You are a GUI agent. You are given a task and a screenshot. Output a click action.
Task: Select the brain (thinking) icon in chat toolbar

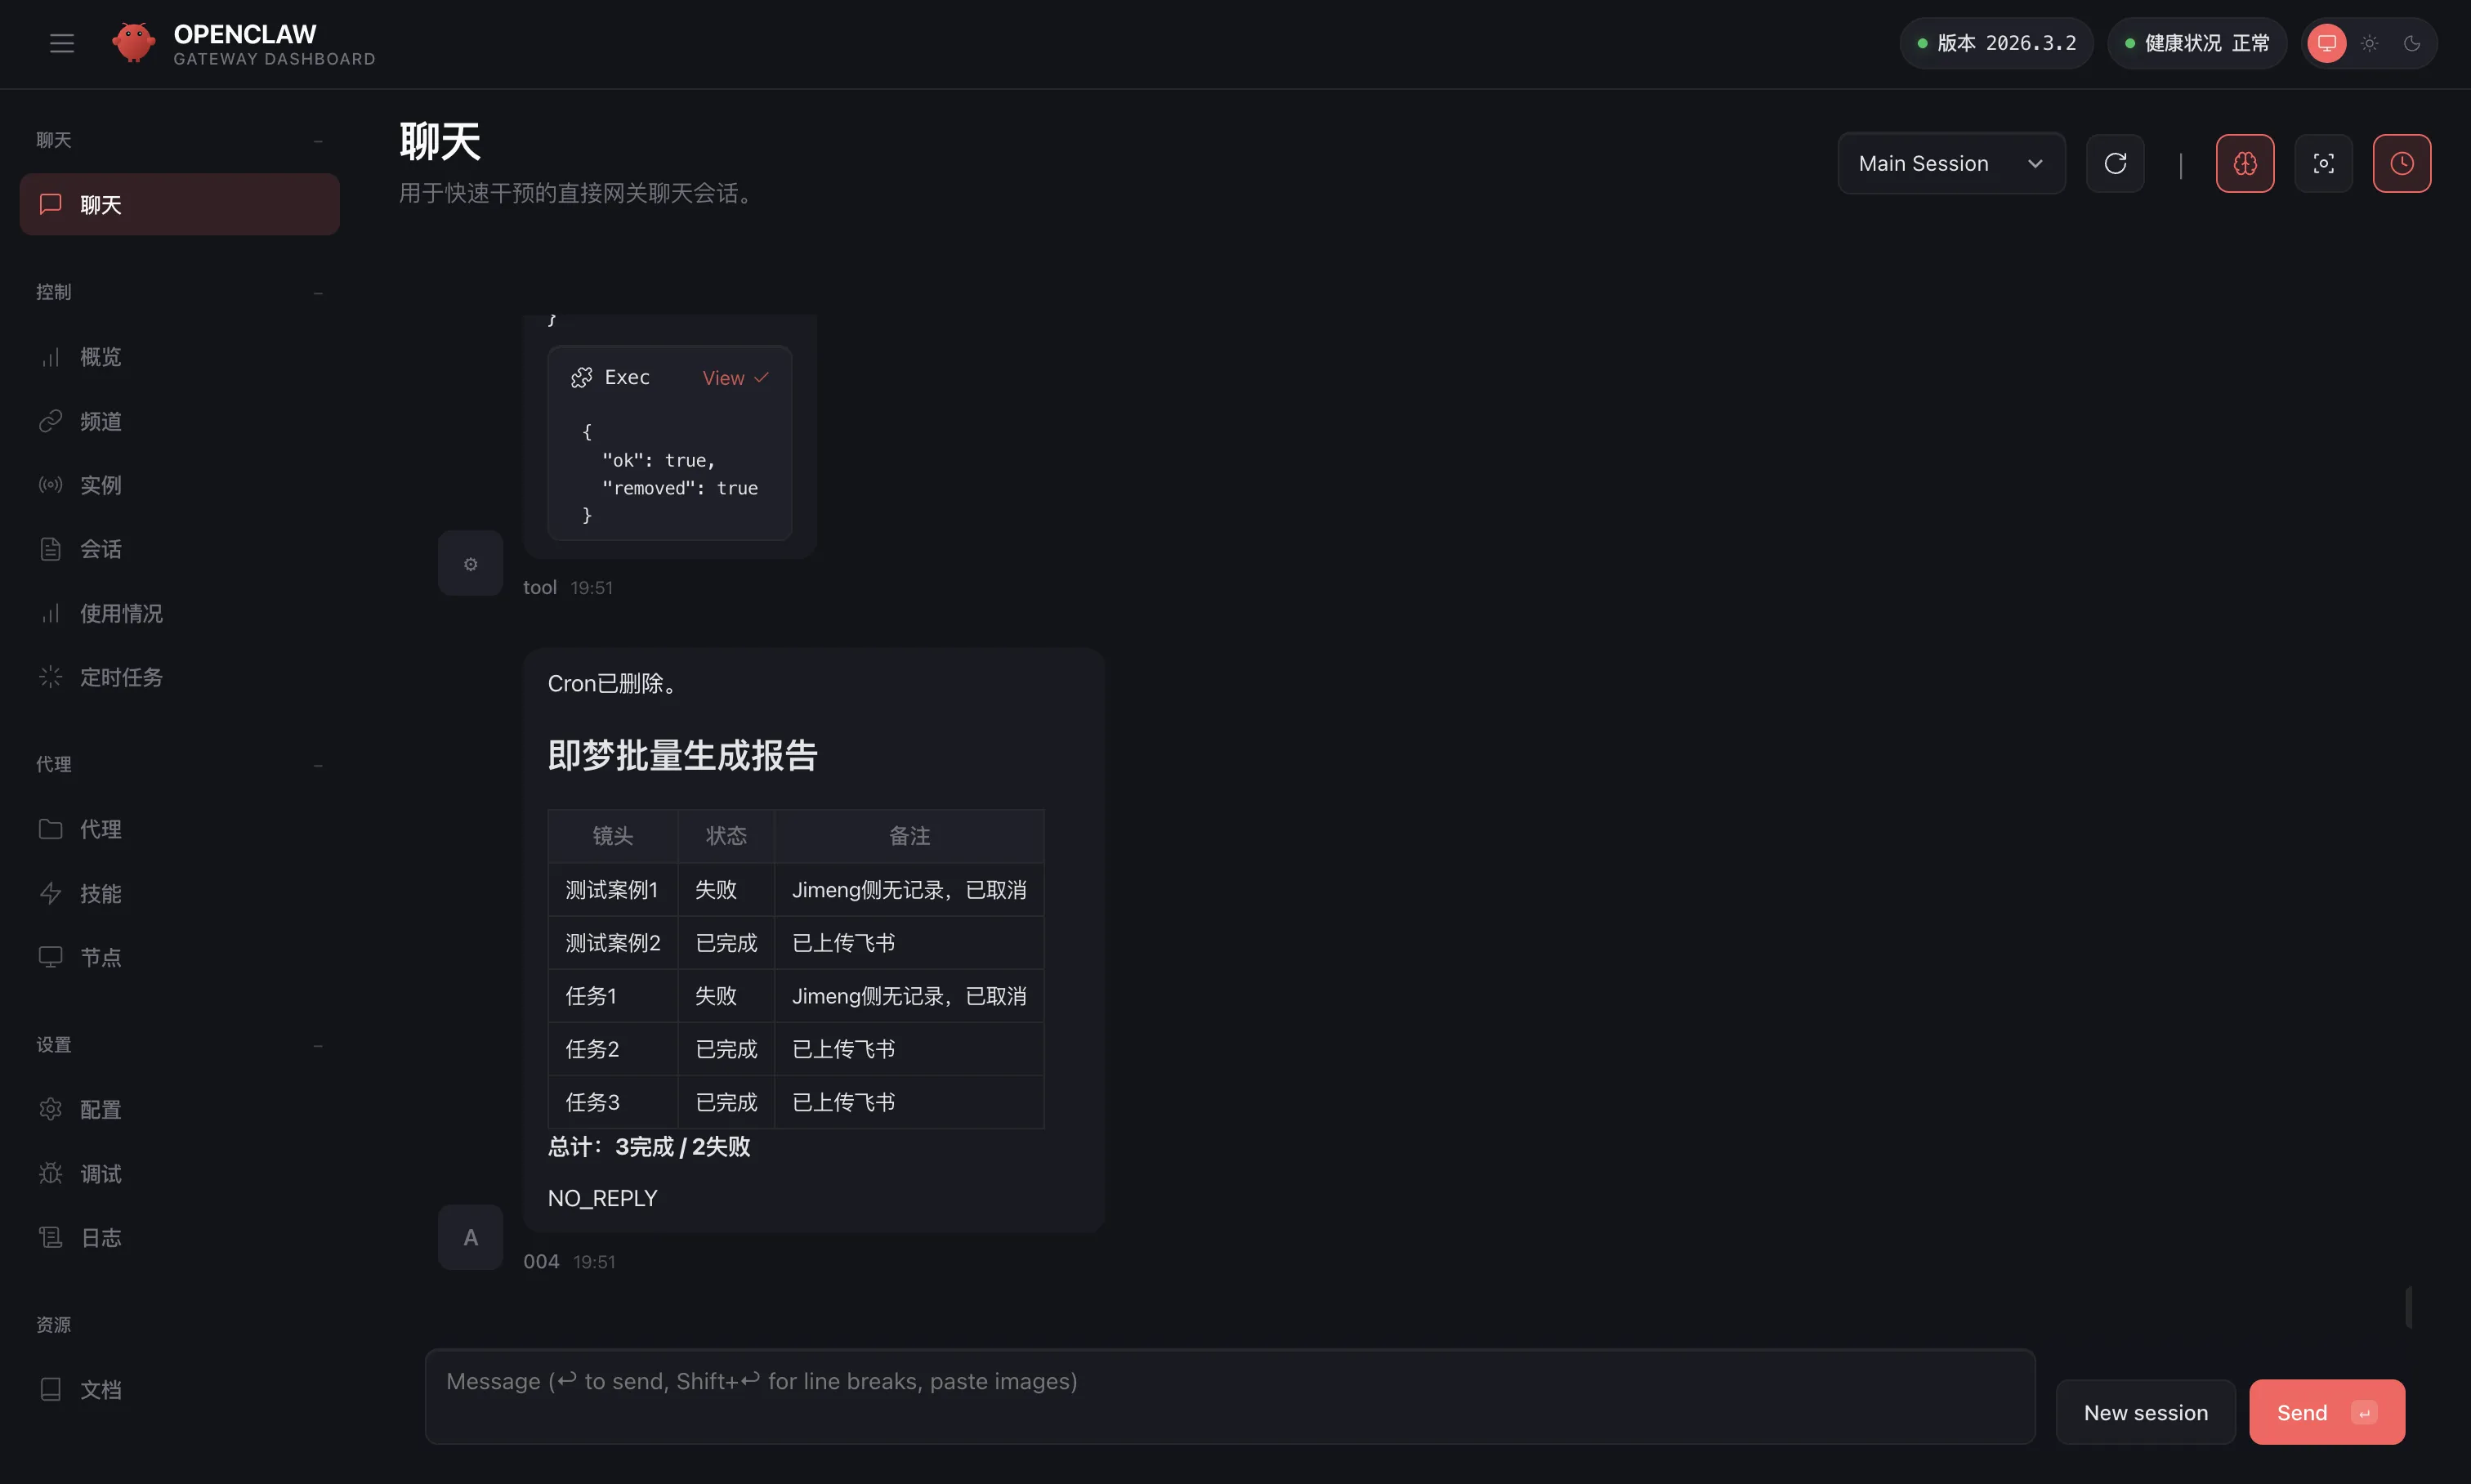pyautogui.click(x=2244, y=162)
